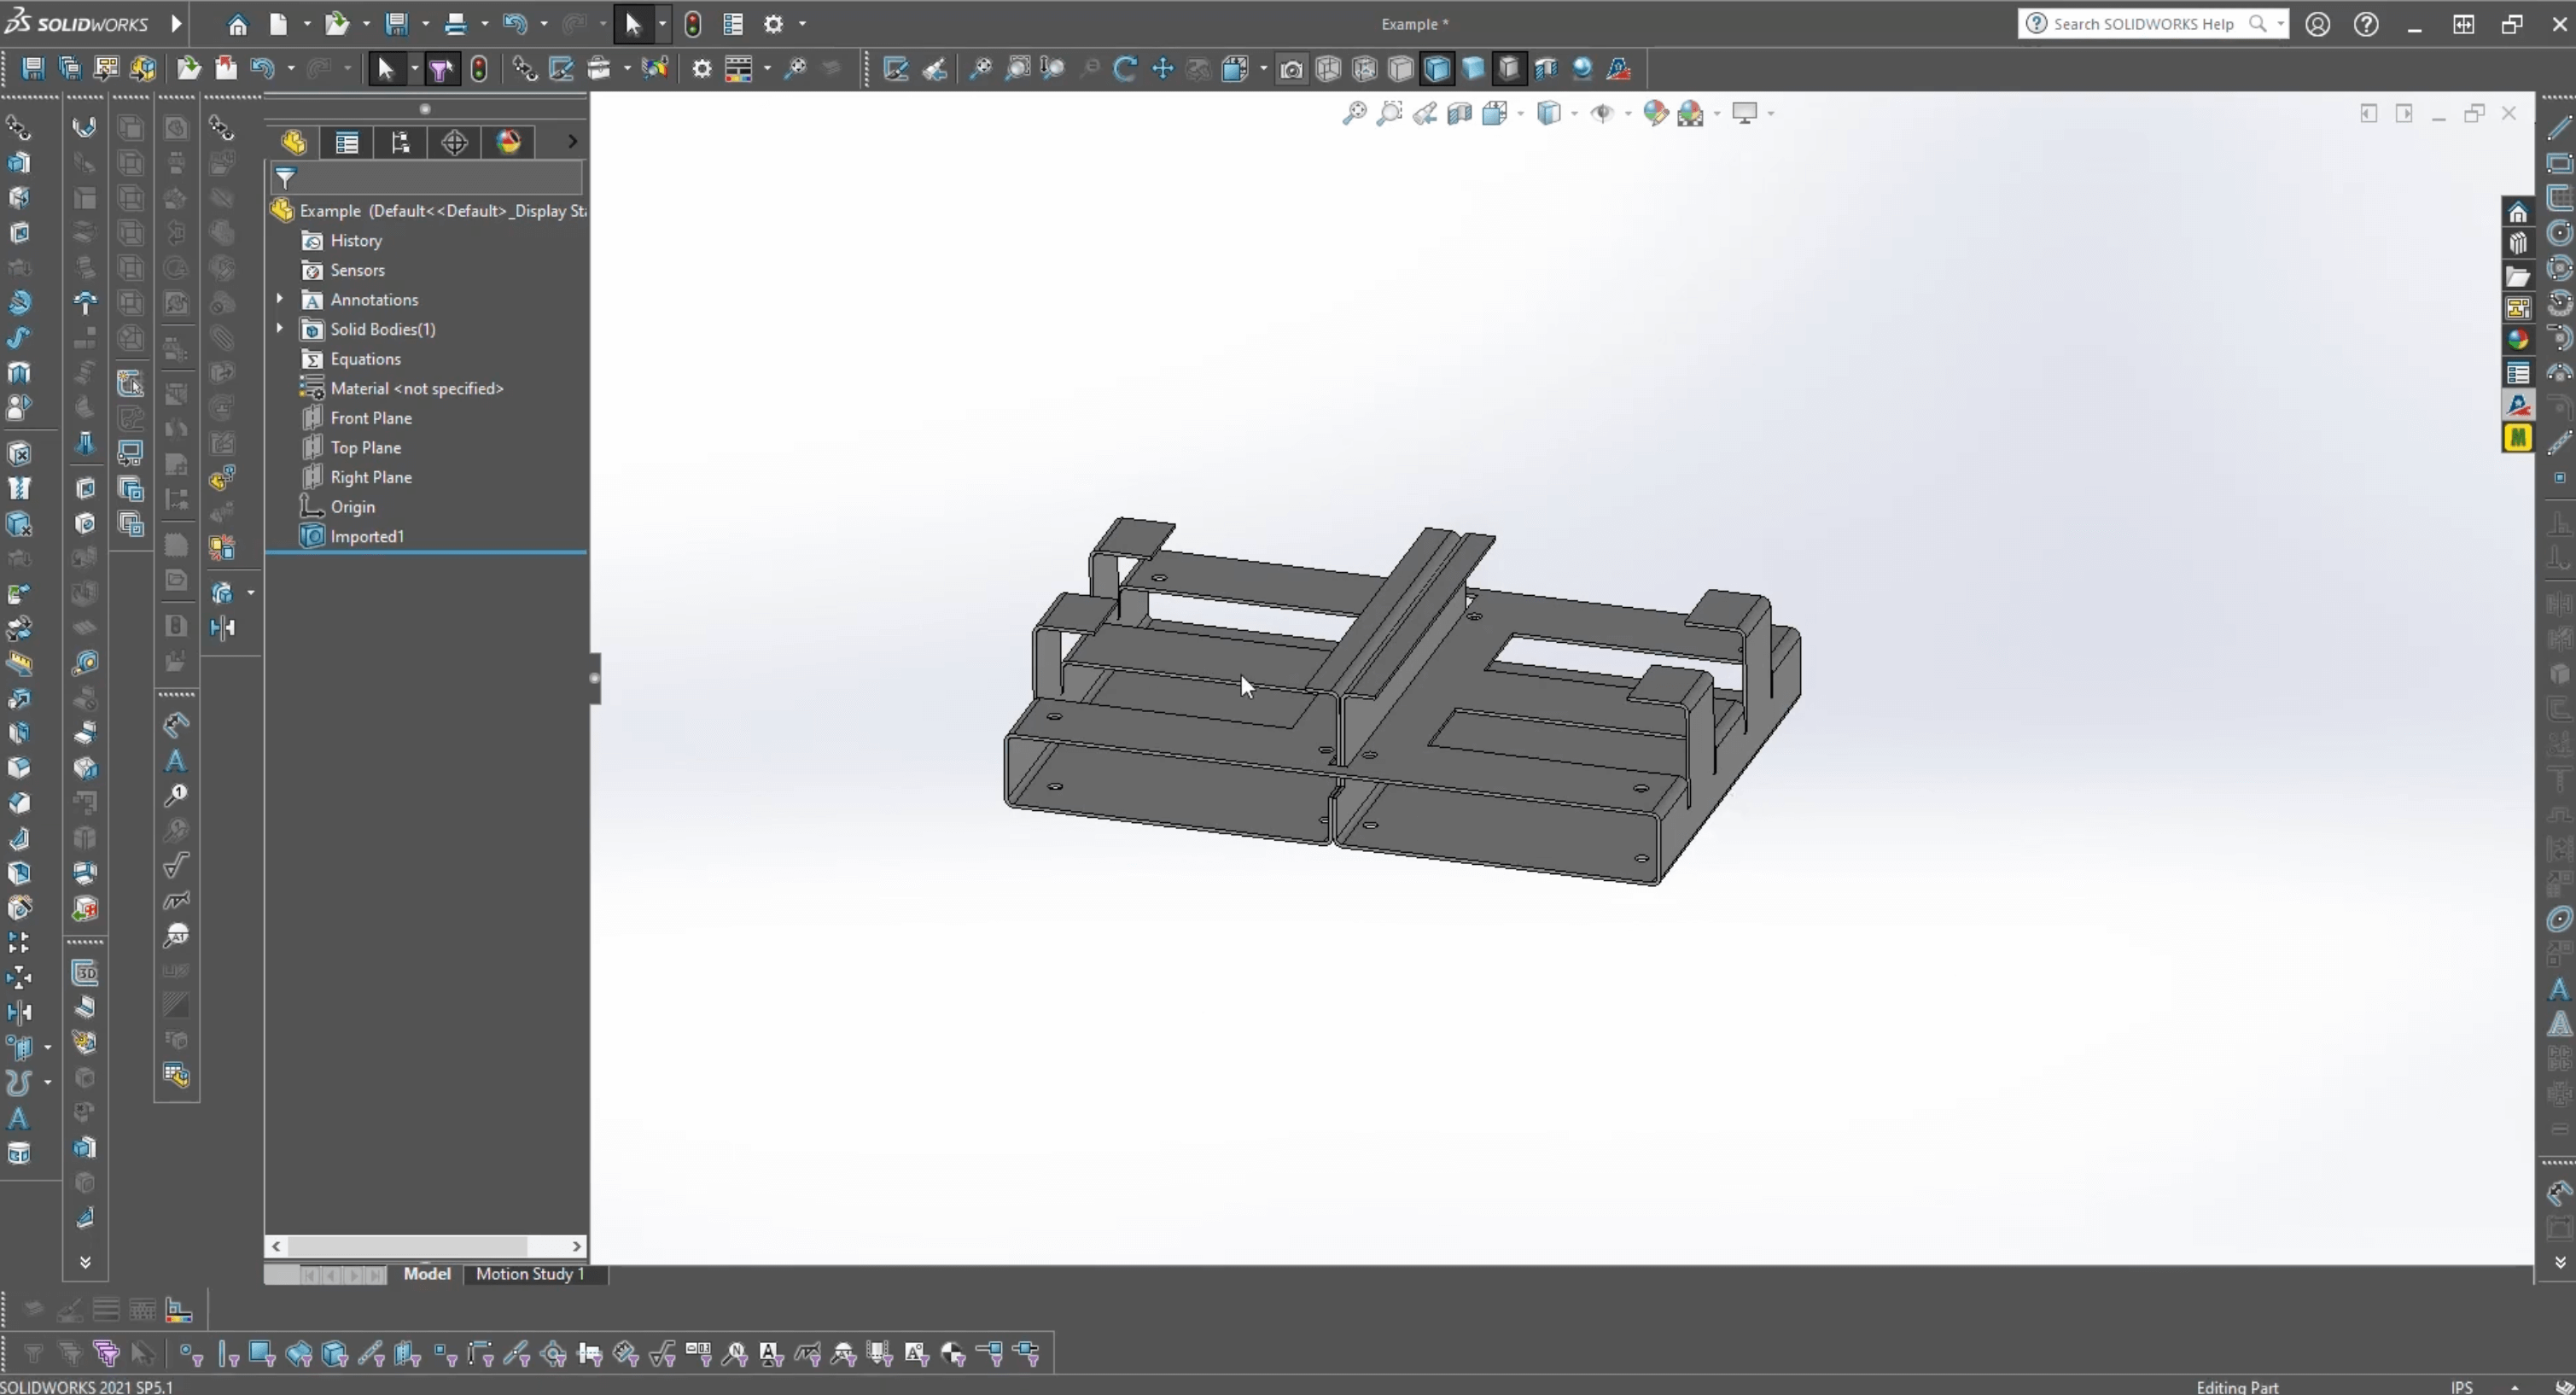Select the Section View tool
Screen dimensions: 2576x1395
click(x=1459, y=113)
